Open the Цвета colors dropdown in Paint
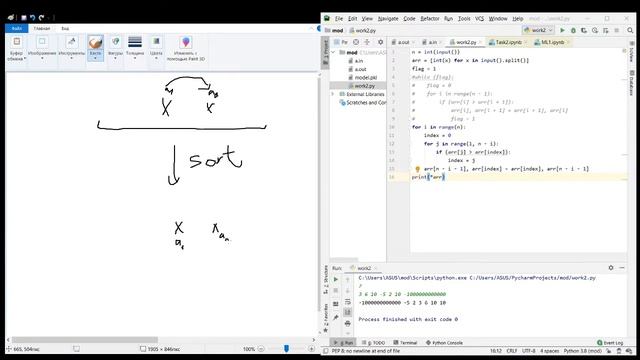This screenshot has height=360, width=640. (x=156, y=49)
